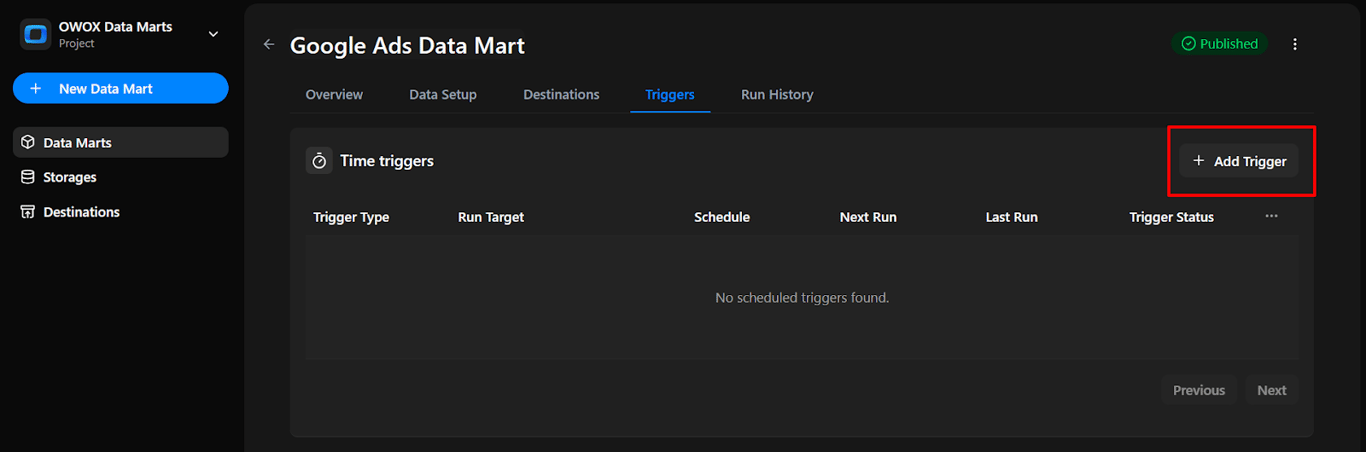Switch to the Overview tab
This screenshot has height=452, width=1366.
tap(334, 94)
